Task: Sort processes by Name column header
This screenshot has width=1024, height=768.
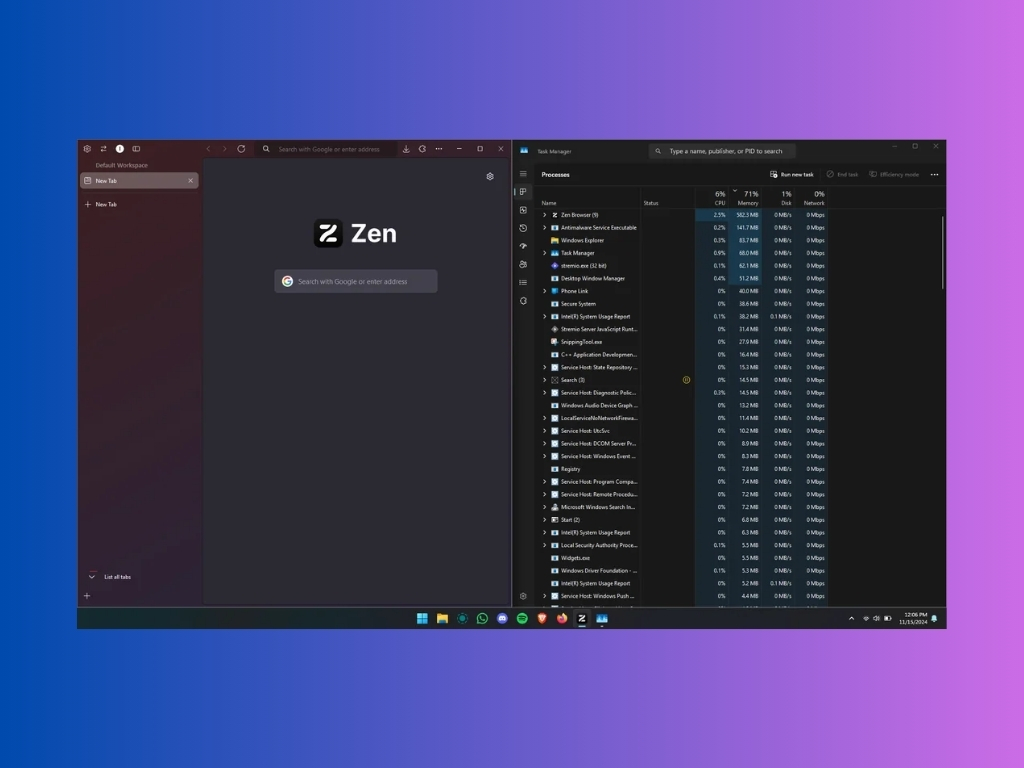Action: [549, 203]
